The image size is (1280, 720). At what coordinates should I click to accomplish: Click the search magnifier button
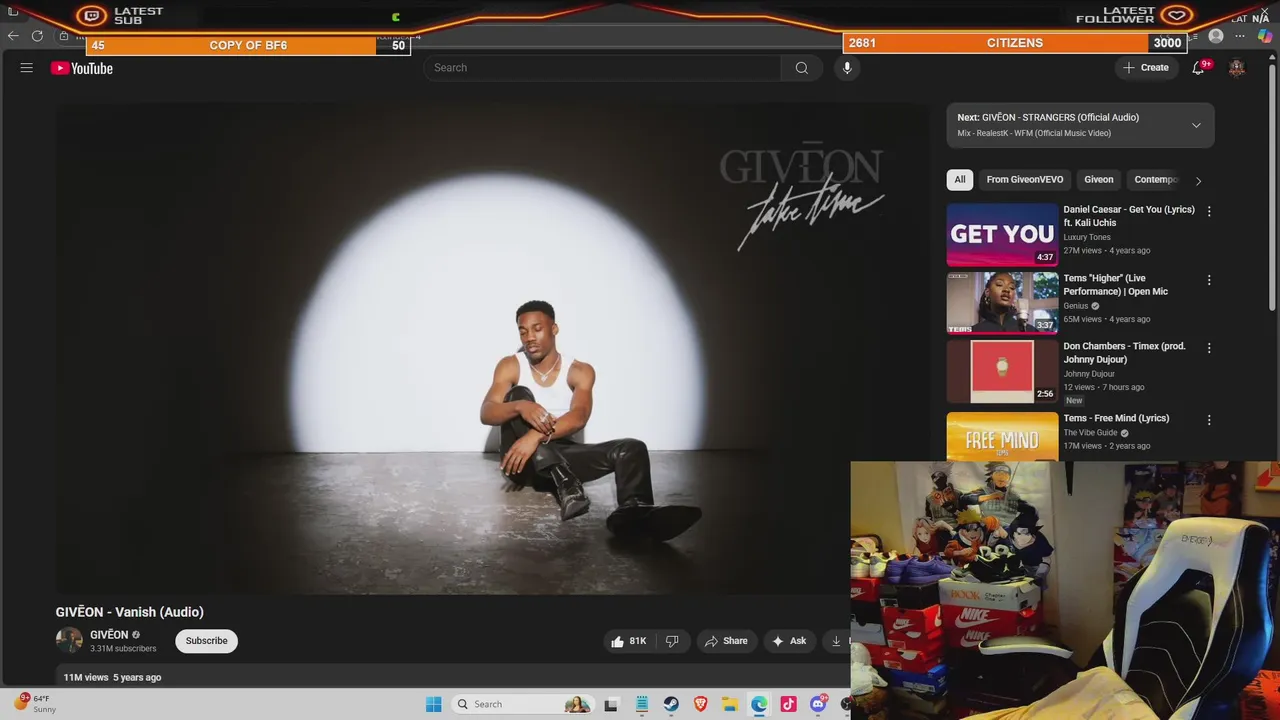801,68
